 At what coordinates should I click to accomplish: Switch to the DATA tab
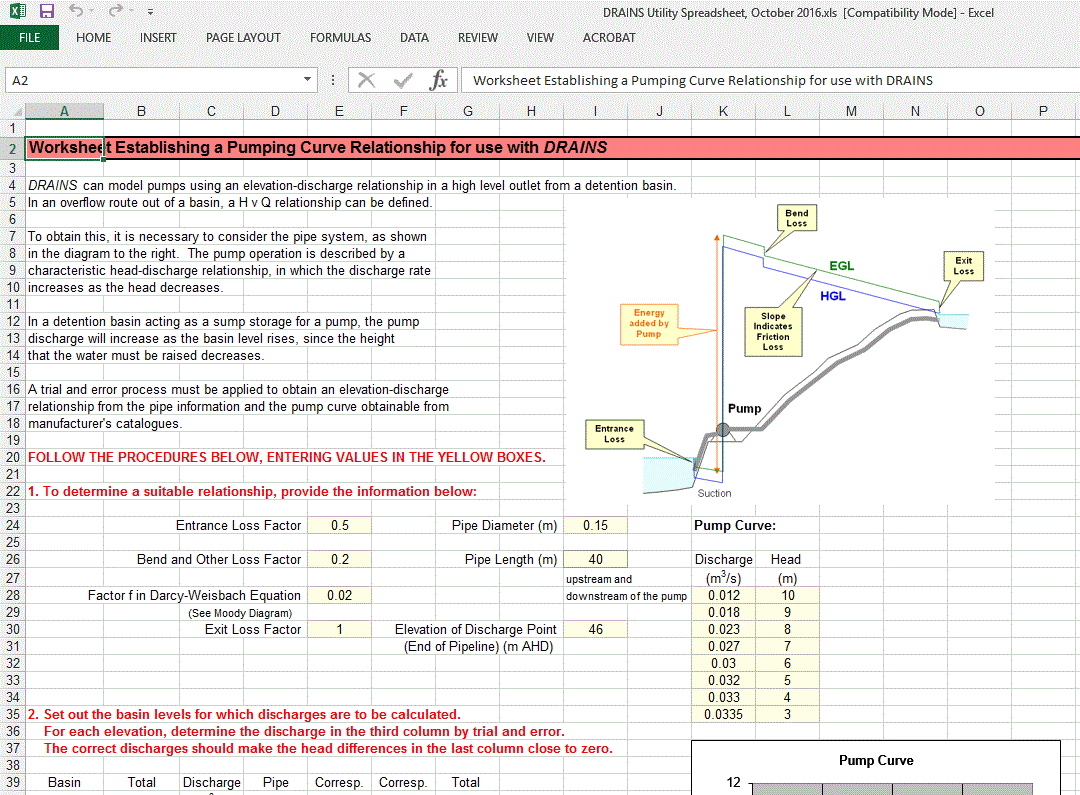pos(415,38)
